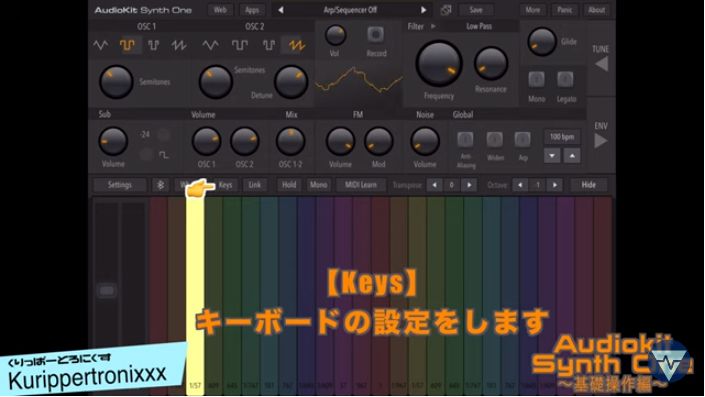The width and height of the screenshot is (705, 397).
Task: Click OSC 1 volume knob
Action: point(206,141)
